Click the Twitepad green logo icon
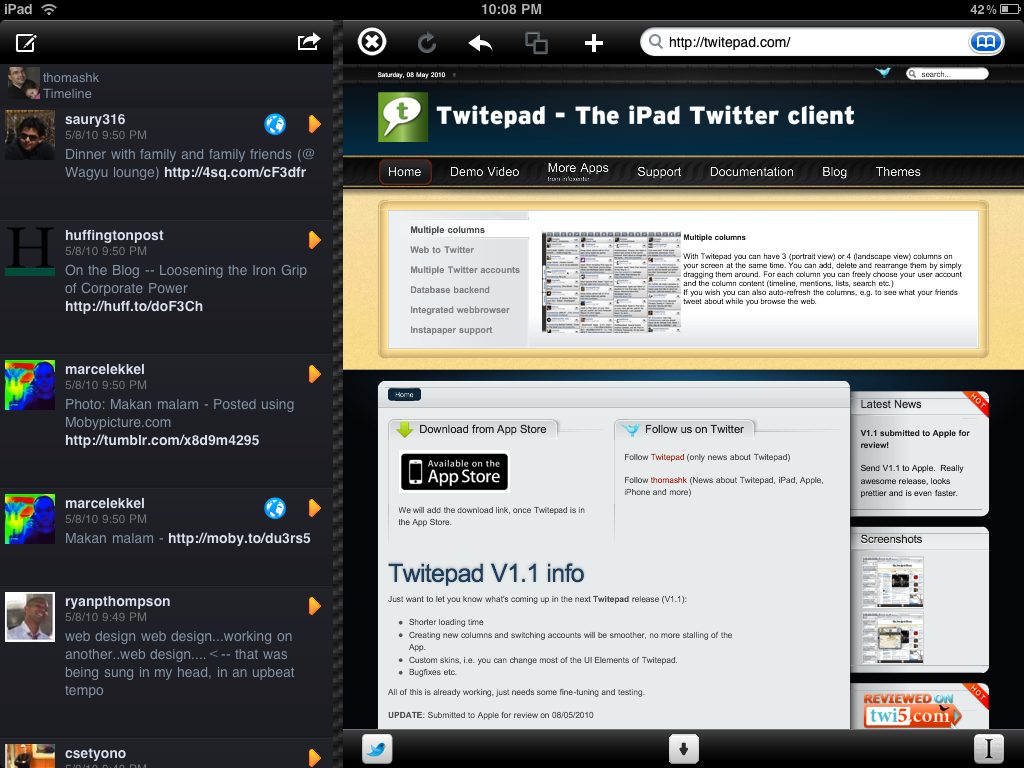Viewport: 1024px width, 768px height. point(403,117)
